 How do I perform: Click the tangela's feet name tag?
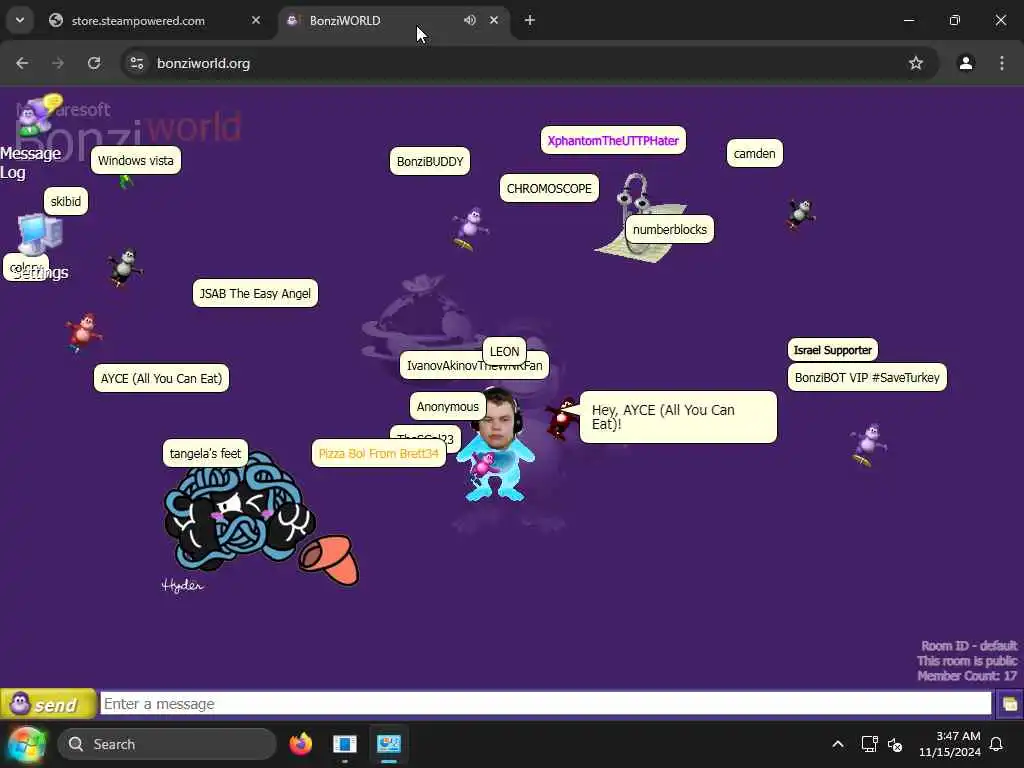[x=205, y=453]
